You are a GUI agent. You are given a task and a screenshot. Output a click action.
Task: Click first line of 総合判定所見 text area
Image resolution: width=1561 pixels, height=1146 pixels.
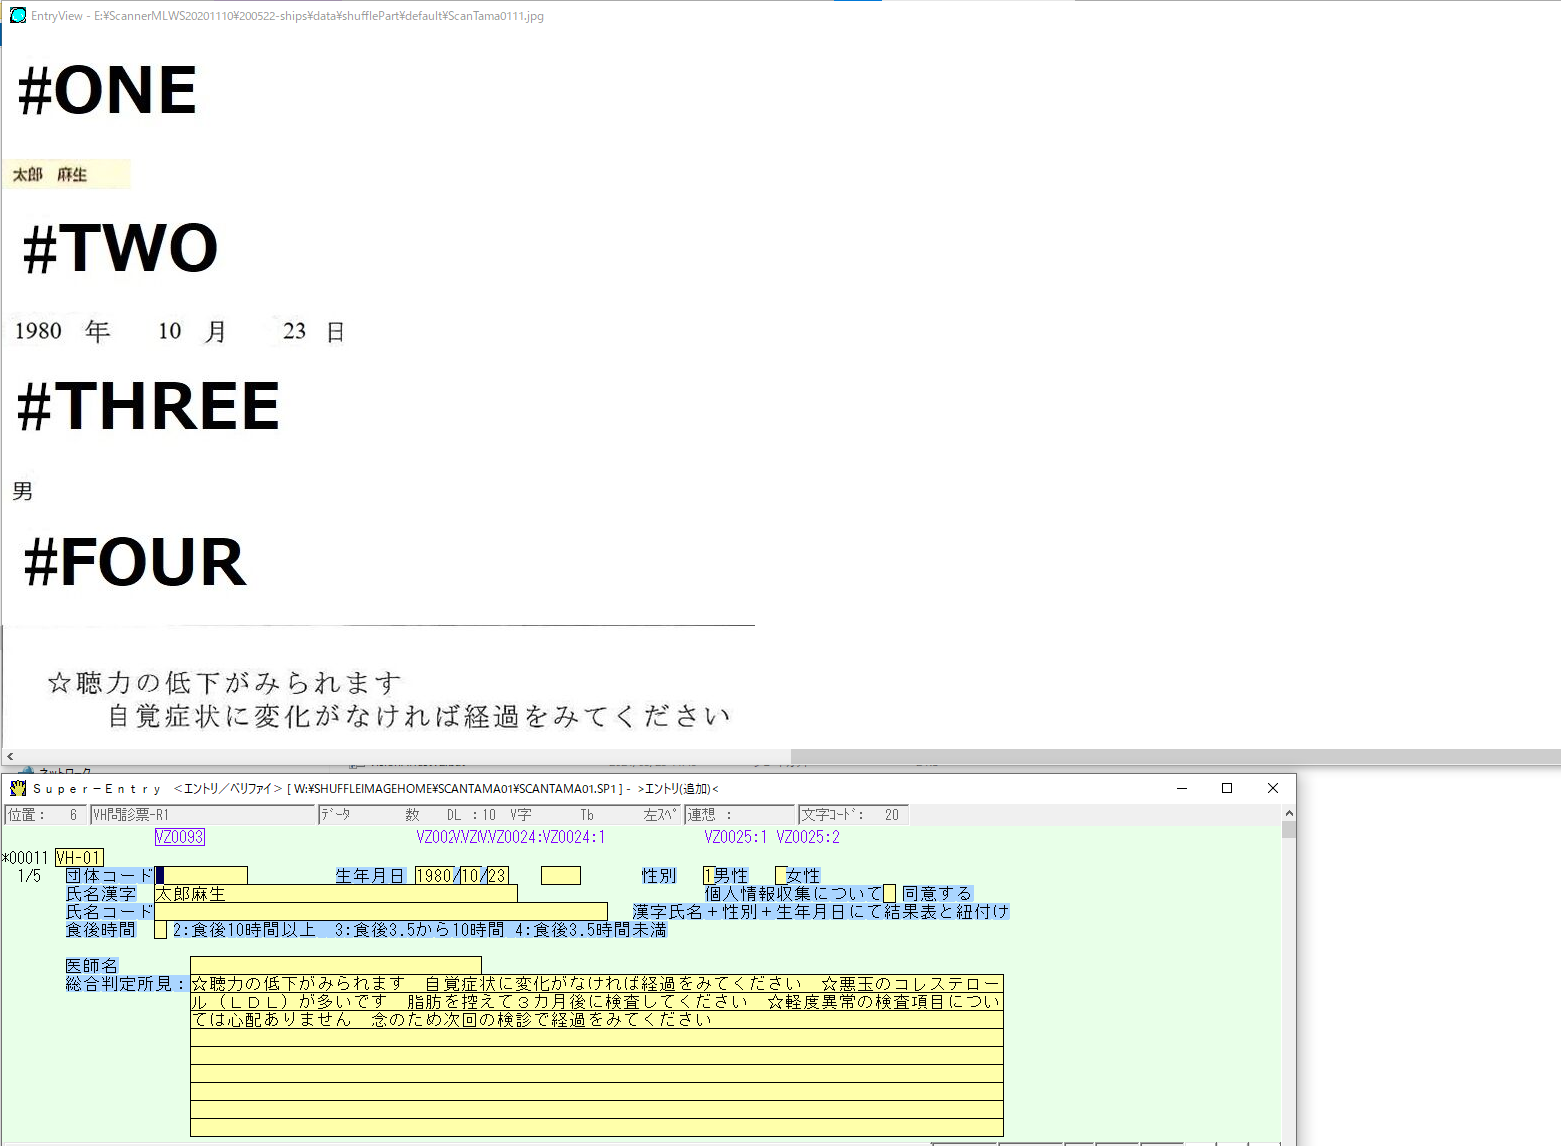click(x=596, y=984)
